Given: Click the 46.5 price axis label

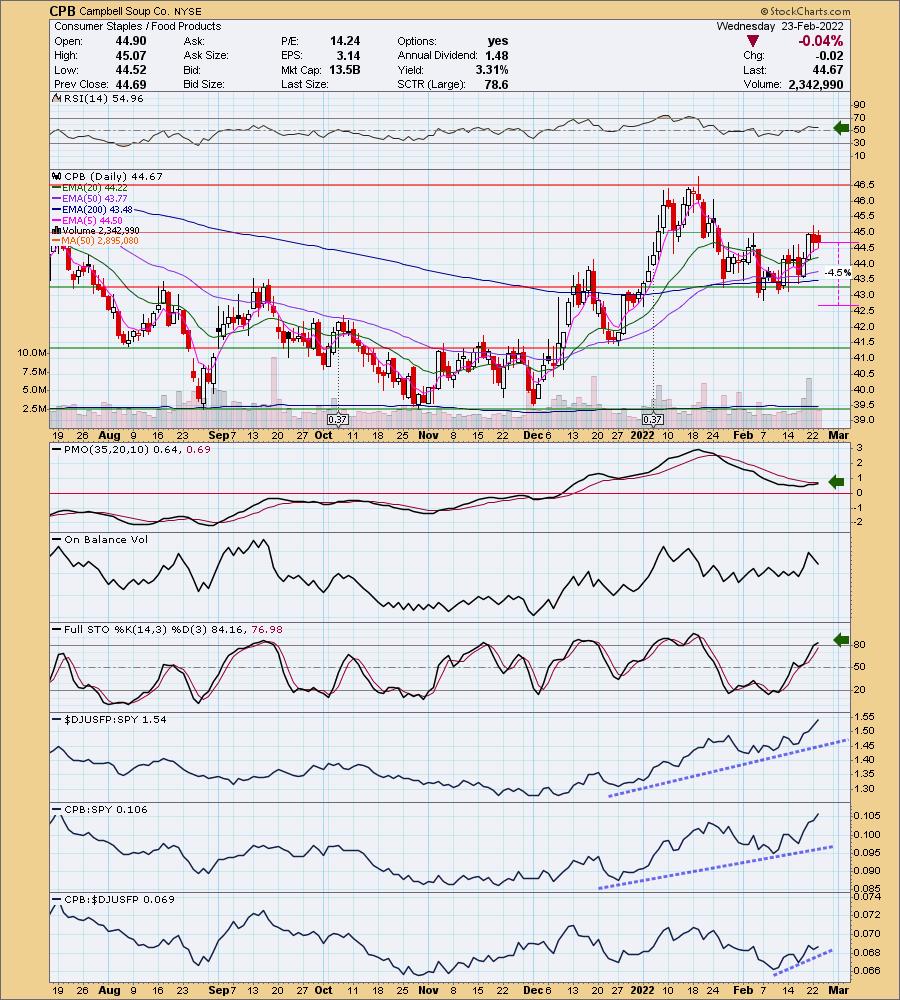Looking at the screenshot, I should pos(864,184).
